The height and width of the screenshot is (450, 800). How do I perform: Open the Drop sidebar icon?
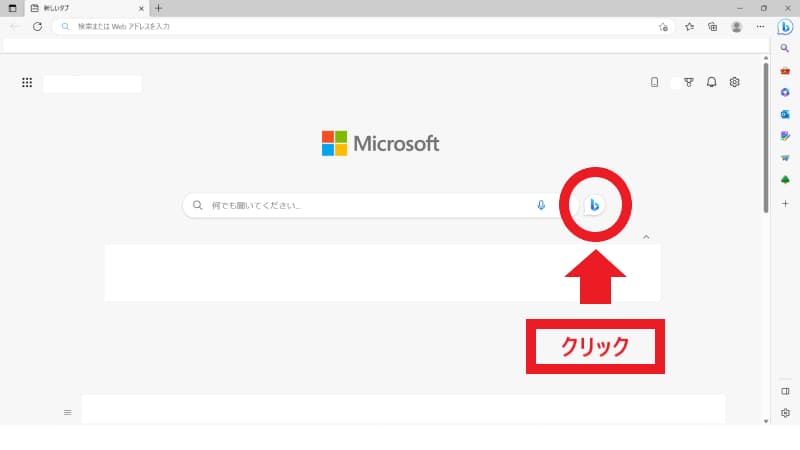785,158
